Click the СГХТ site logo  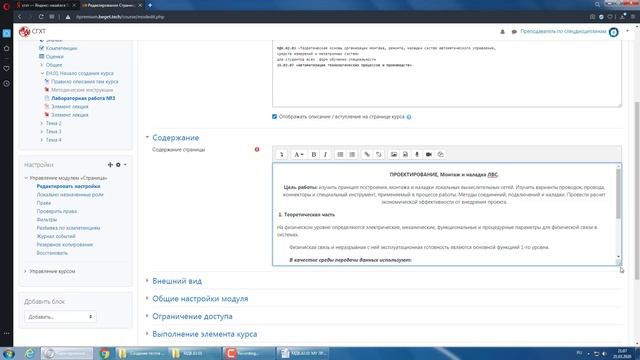33,31
